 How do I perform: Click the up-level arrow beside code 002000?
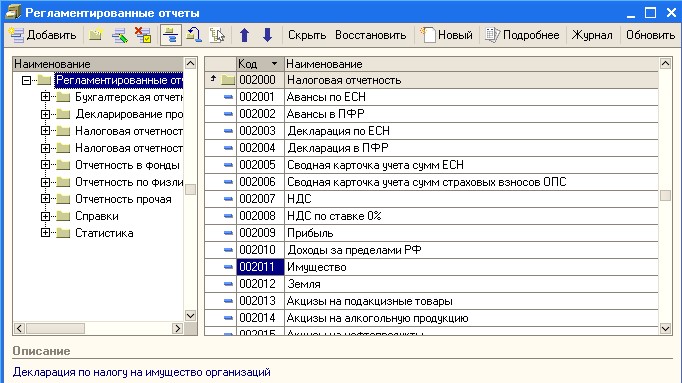coord(213,79)
